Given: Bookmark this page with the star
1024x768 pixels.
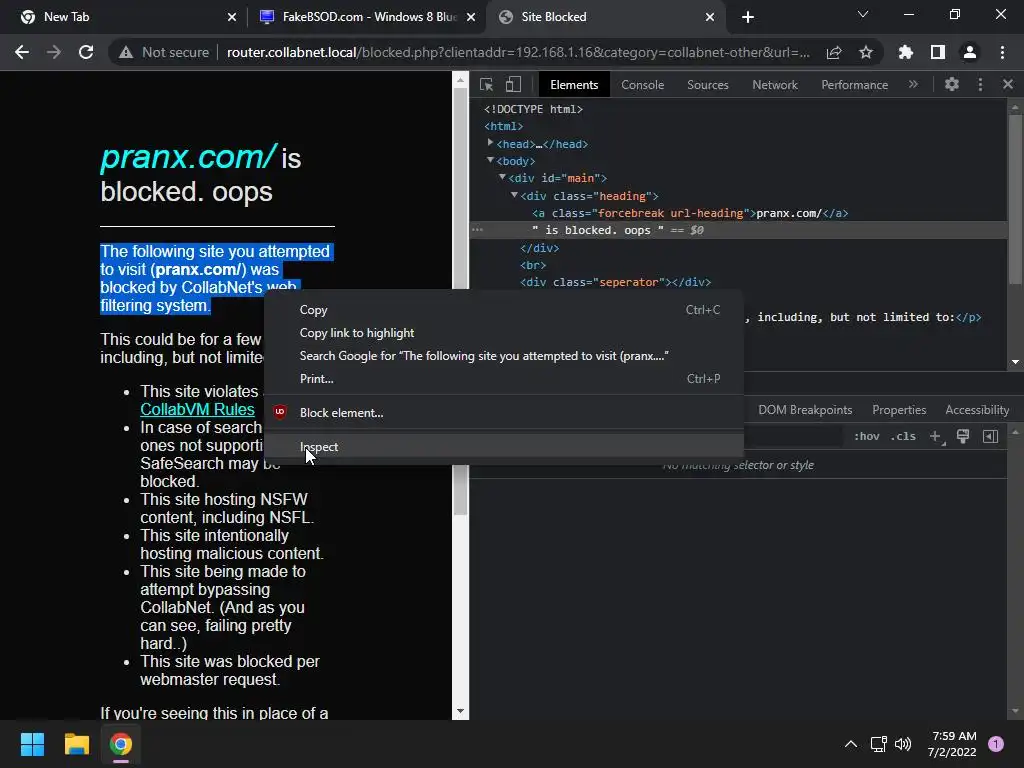Looking at the screenshot, I should point(866,52).
